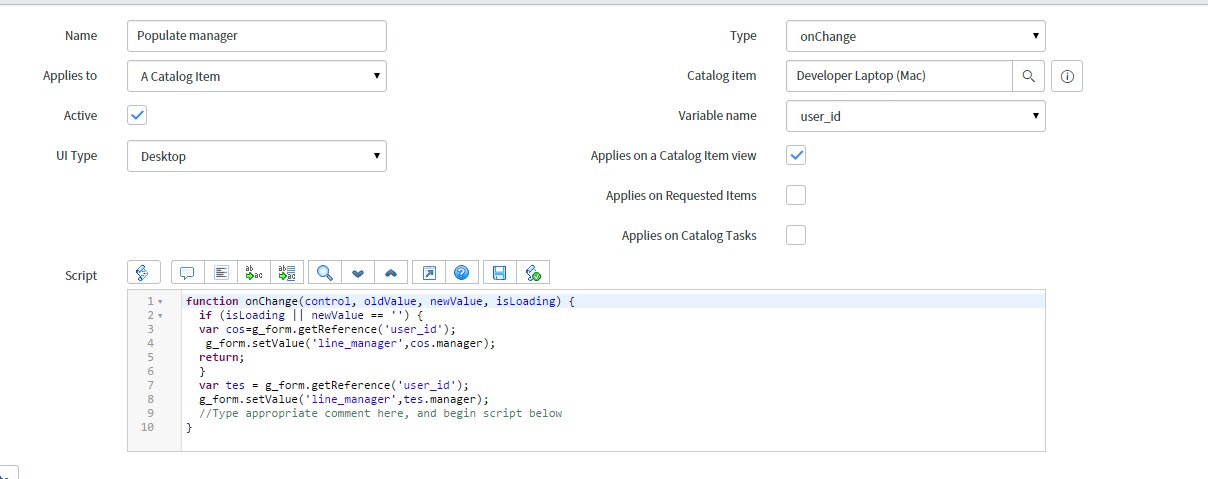Click the Replace (ab→ac) icon
The height and width of the screenshot is (479, 1208).
255,272
